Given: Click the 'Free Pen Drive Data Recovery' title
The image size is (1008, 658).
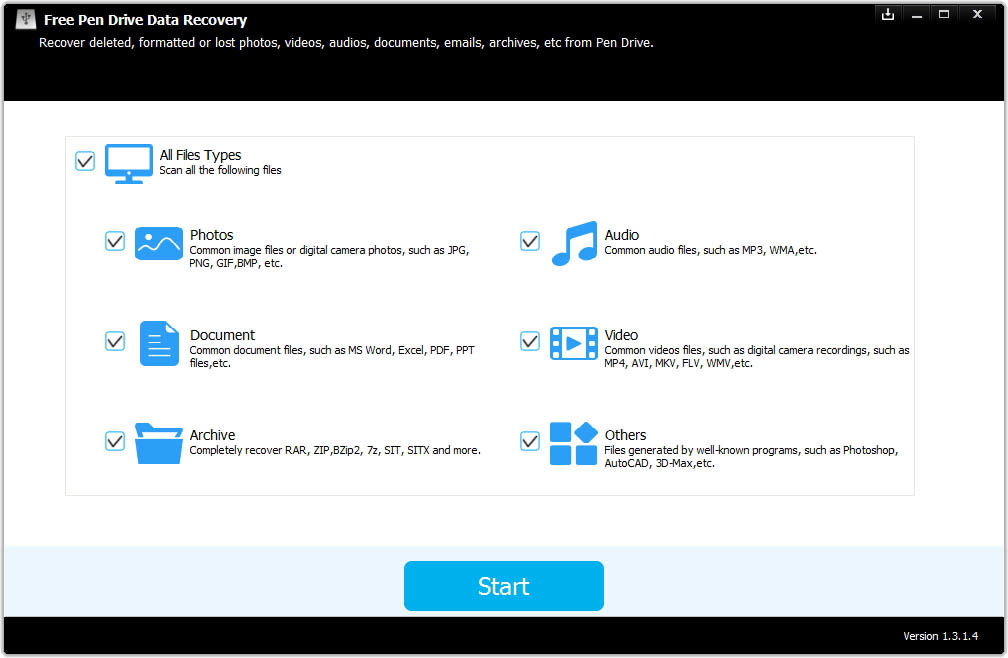Looking at the screenshot, I should 145,20.
